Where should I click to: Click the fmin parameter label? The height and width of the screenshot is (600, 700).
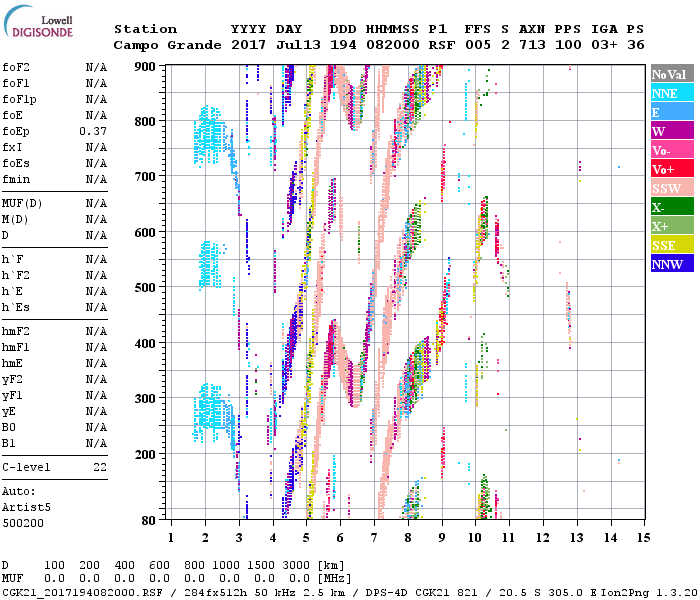16,179
